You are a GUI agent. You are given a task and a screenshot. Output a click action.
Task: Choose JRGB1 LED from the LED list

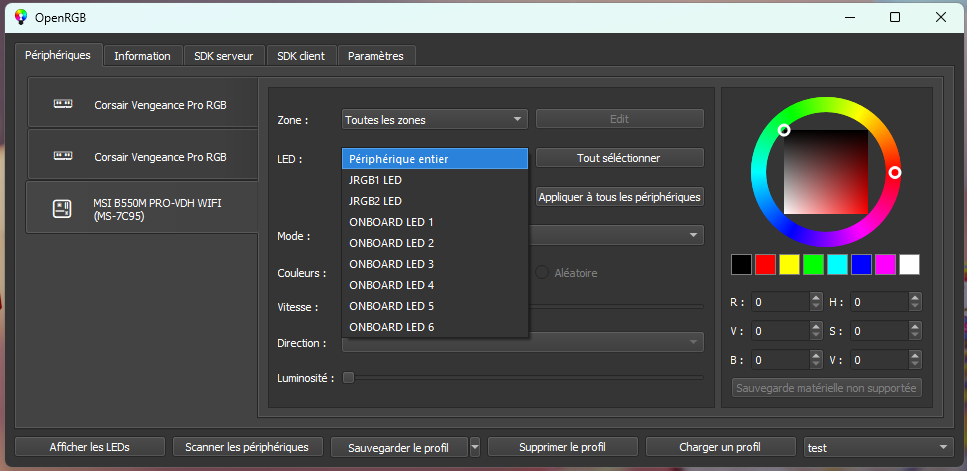click(375, 180)
